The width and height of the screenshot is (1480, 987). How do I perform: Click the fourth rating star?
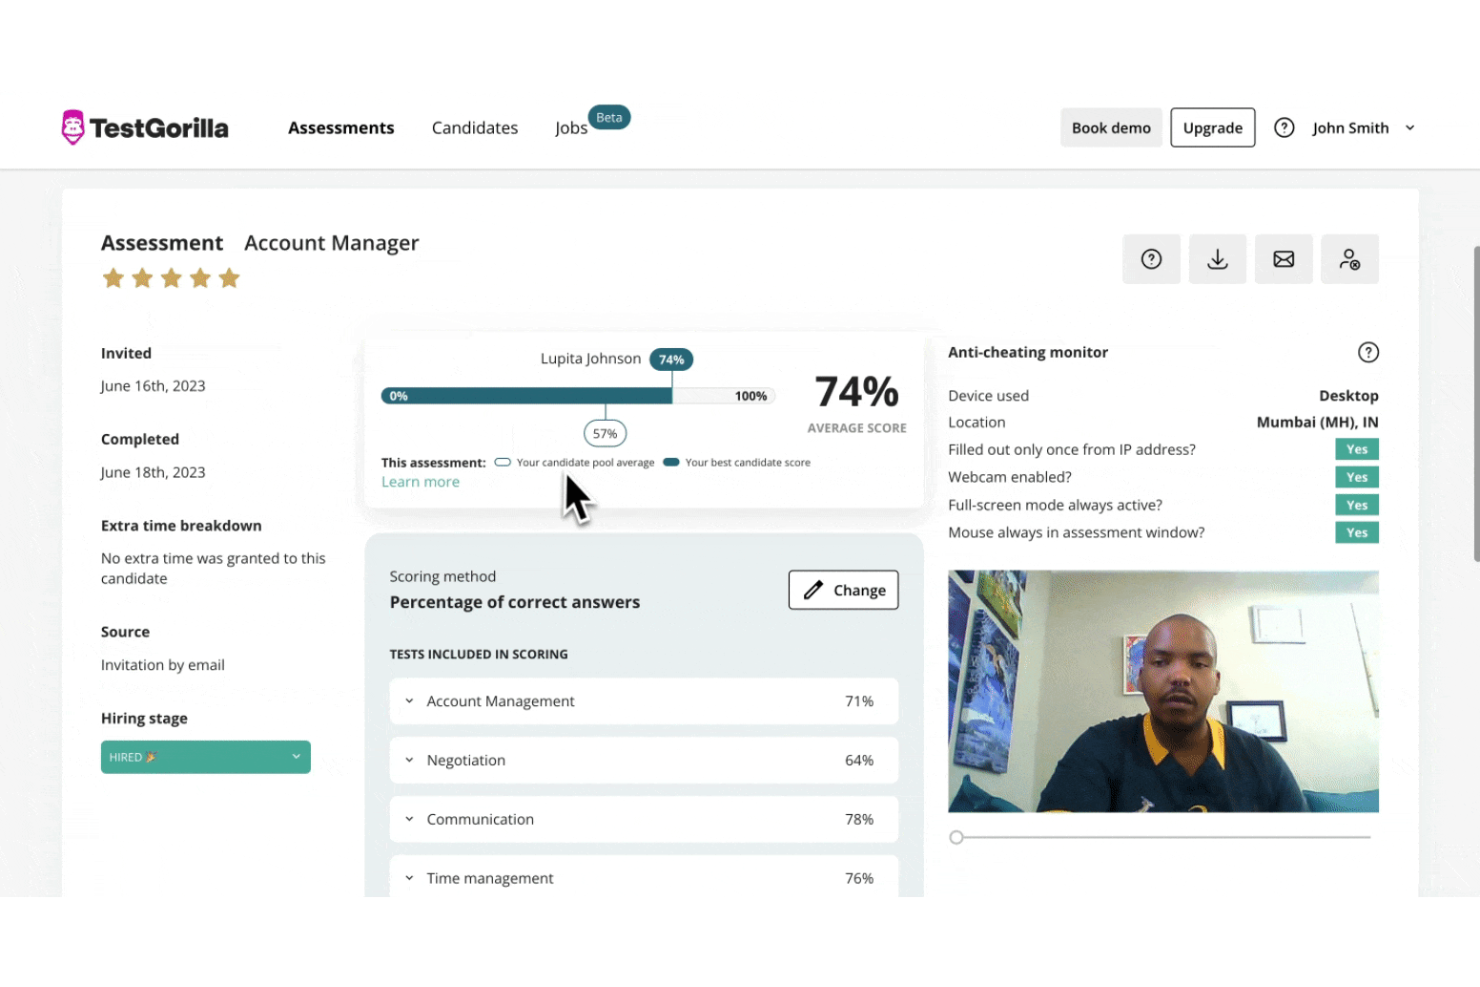coord(200,278)
